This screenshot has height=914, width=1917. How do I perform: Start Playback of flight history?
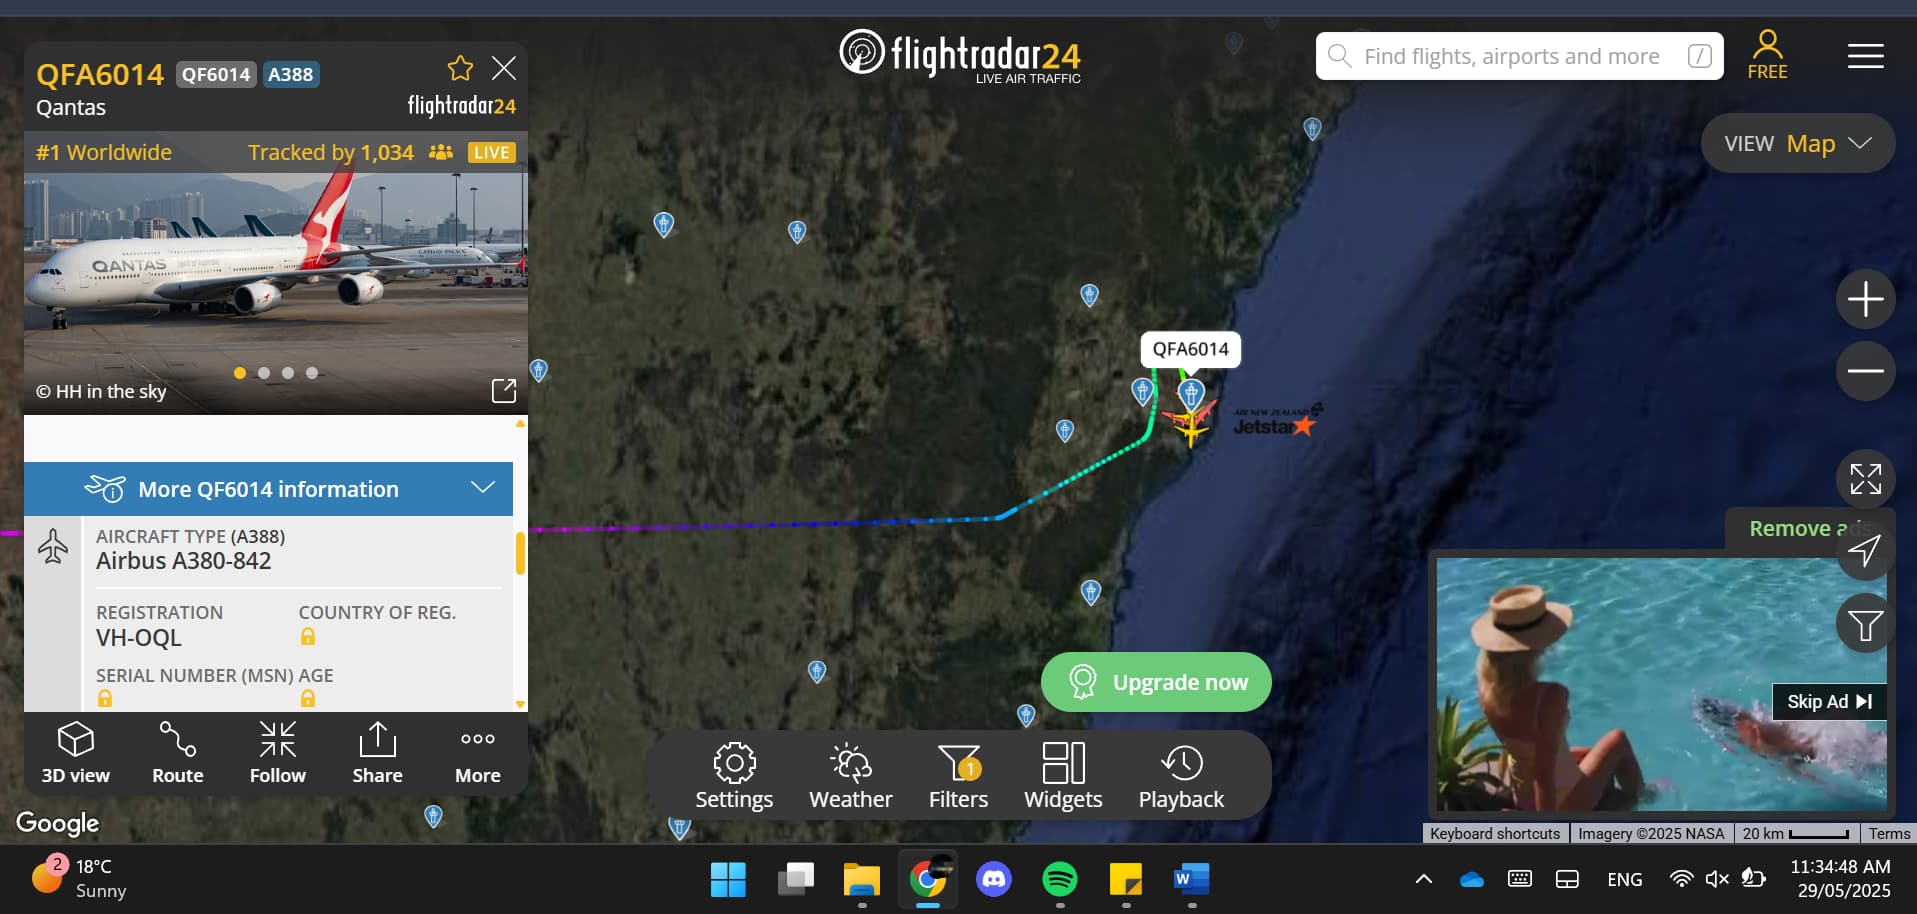[1181, 776]
